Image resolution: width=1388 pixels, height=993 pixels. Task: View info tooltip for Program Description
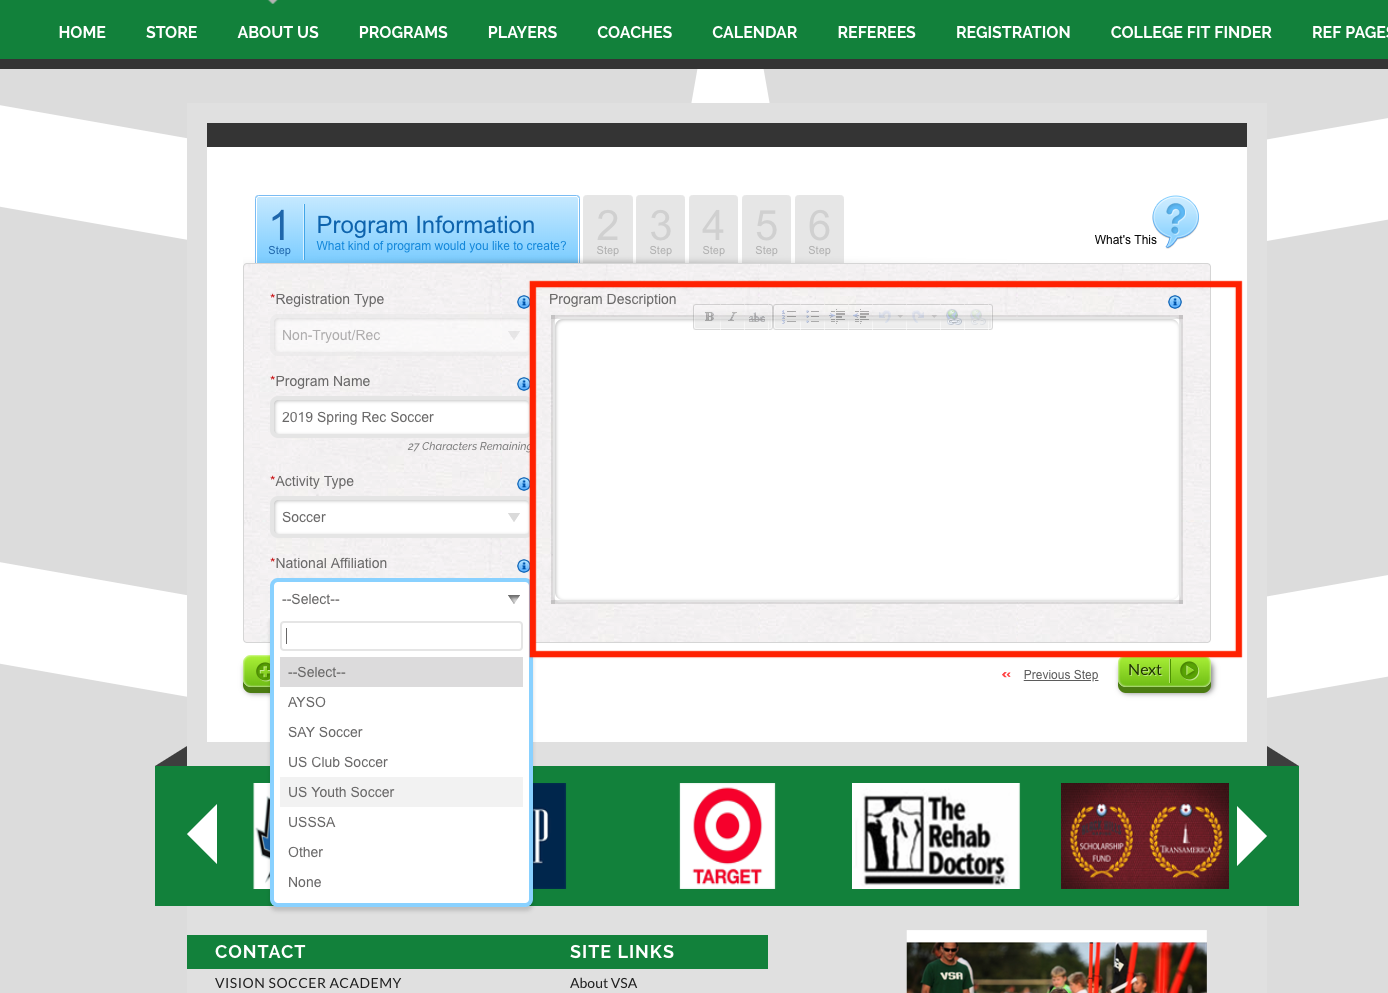[1175, 301]
